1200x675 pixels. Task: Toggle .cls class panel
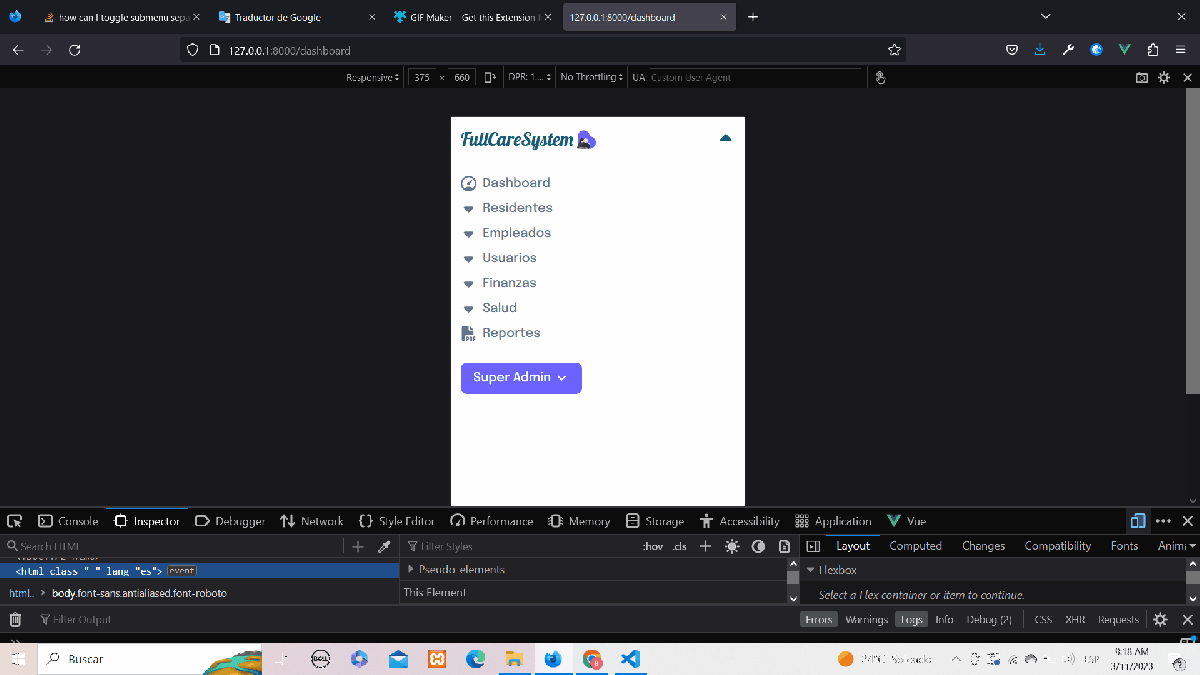(x=680, y=547)
